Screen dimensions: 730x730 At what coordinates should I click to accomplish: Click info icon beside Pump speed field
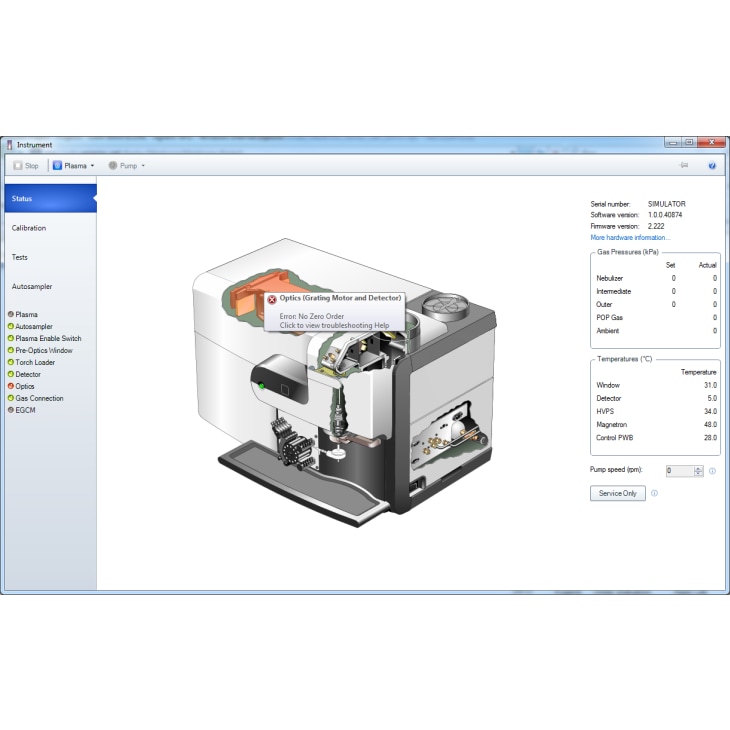[x=712, y=471]
